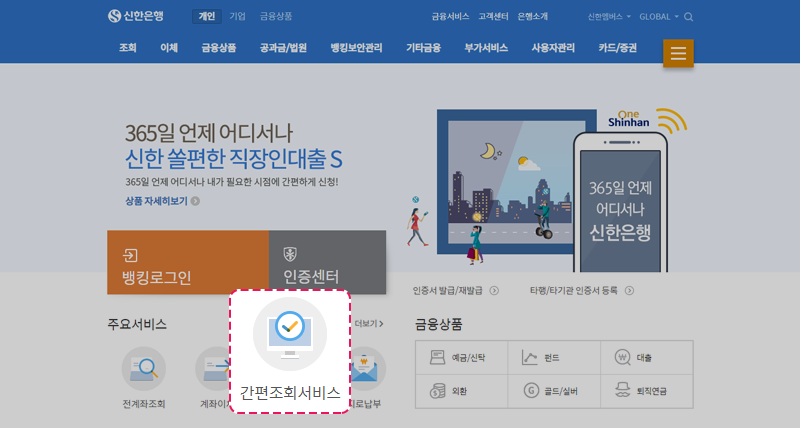Screen dimensions: 800x428
Task: Select the 개인 tab
Action: [x=207, y=16]
